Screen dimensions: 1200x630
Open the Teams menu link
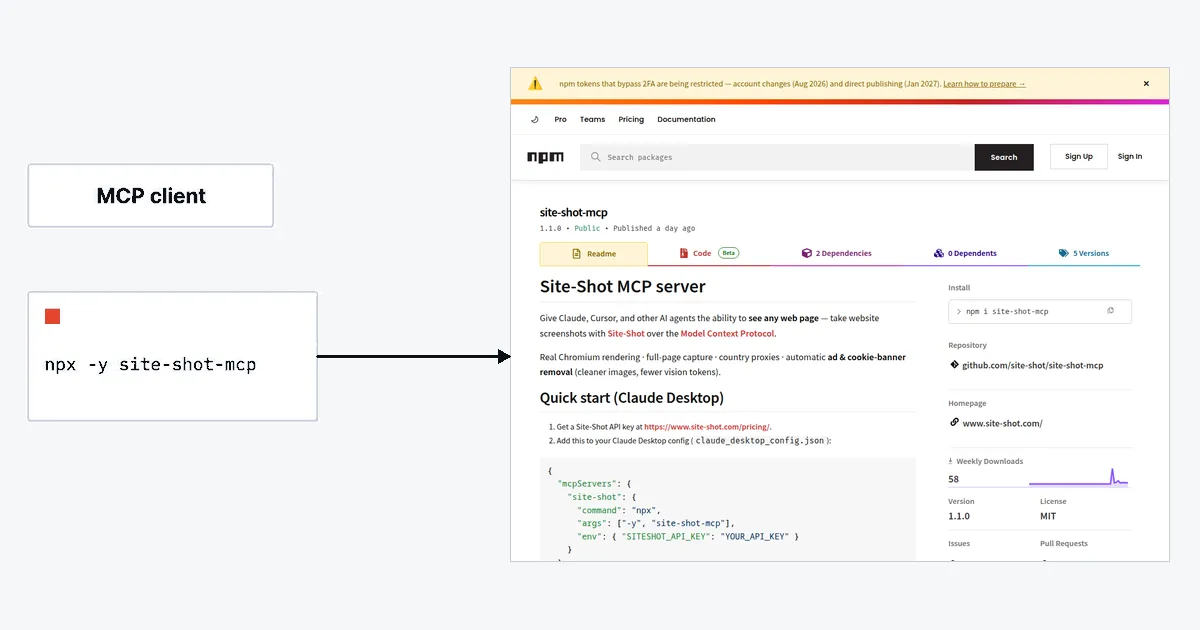coord(592,119)
